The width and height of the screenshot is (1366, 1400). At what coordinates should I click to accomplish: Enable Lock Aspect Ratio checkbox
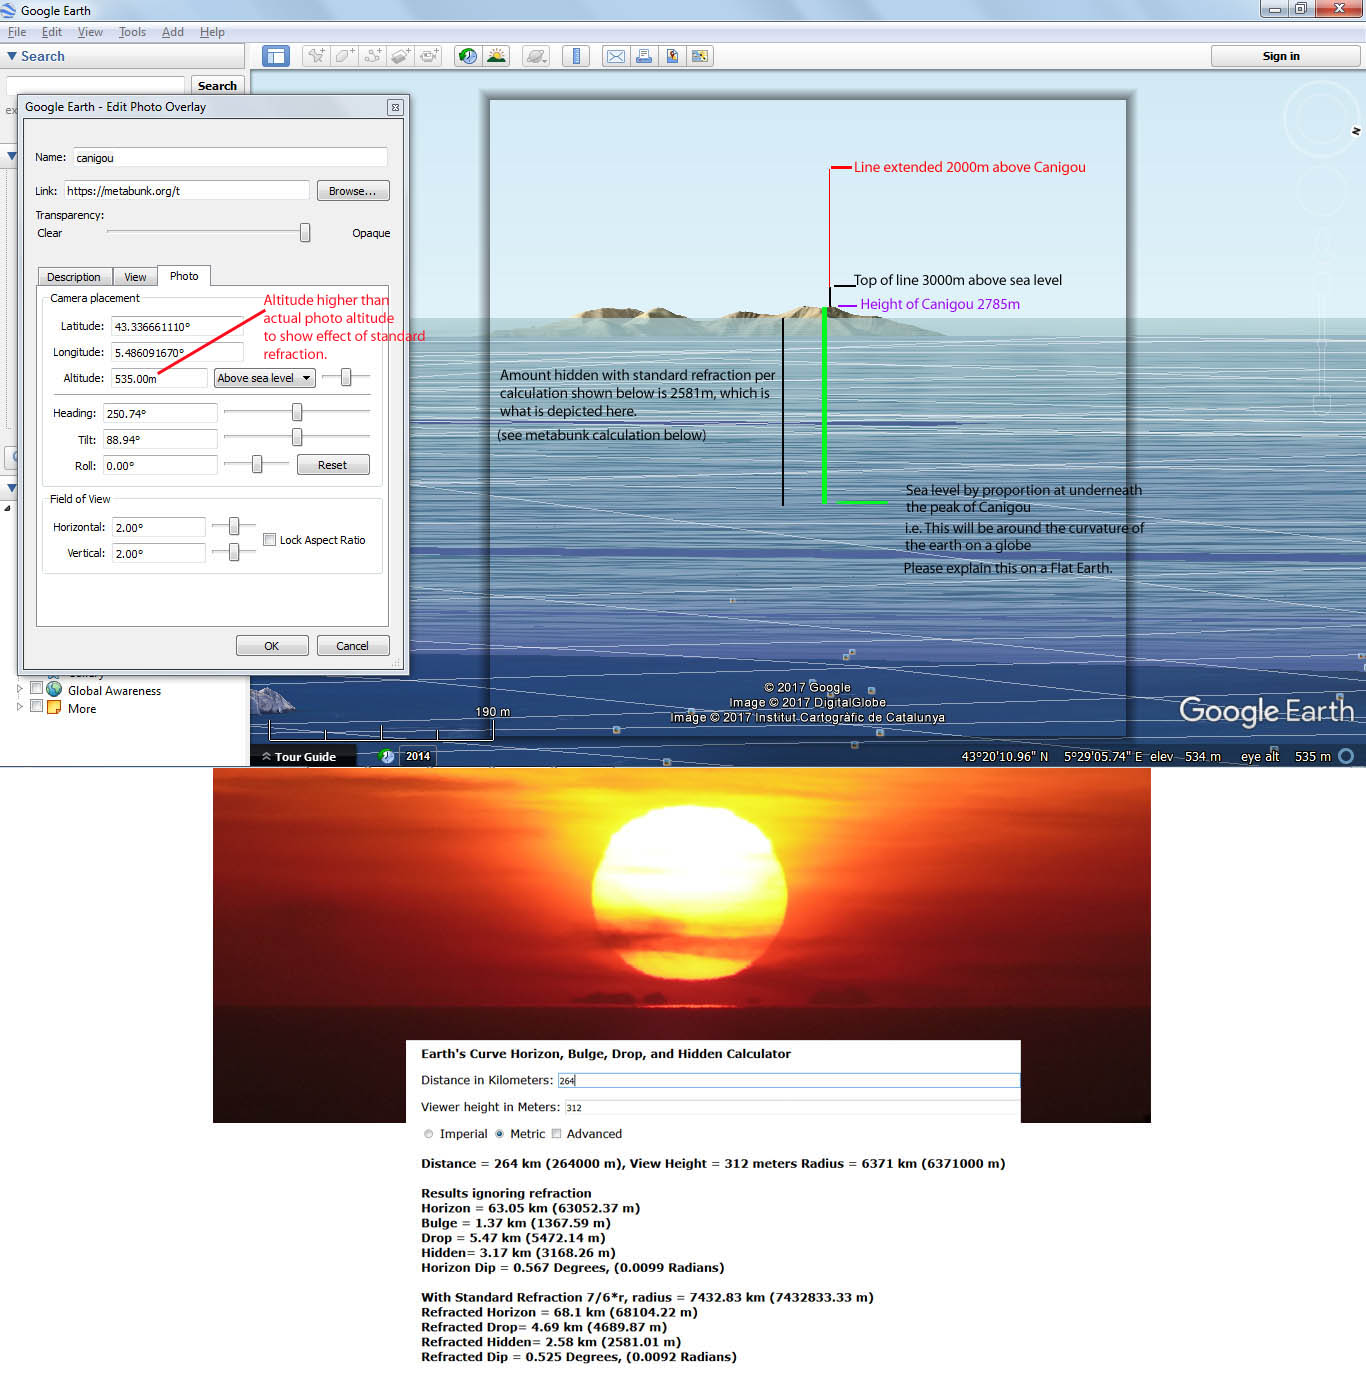pos(269,539)
